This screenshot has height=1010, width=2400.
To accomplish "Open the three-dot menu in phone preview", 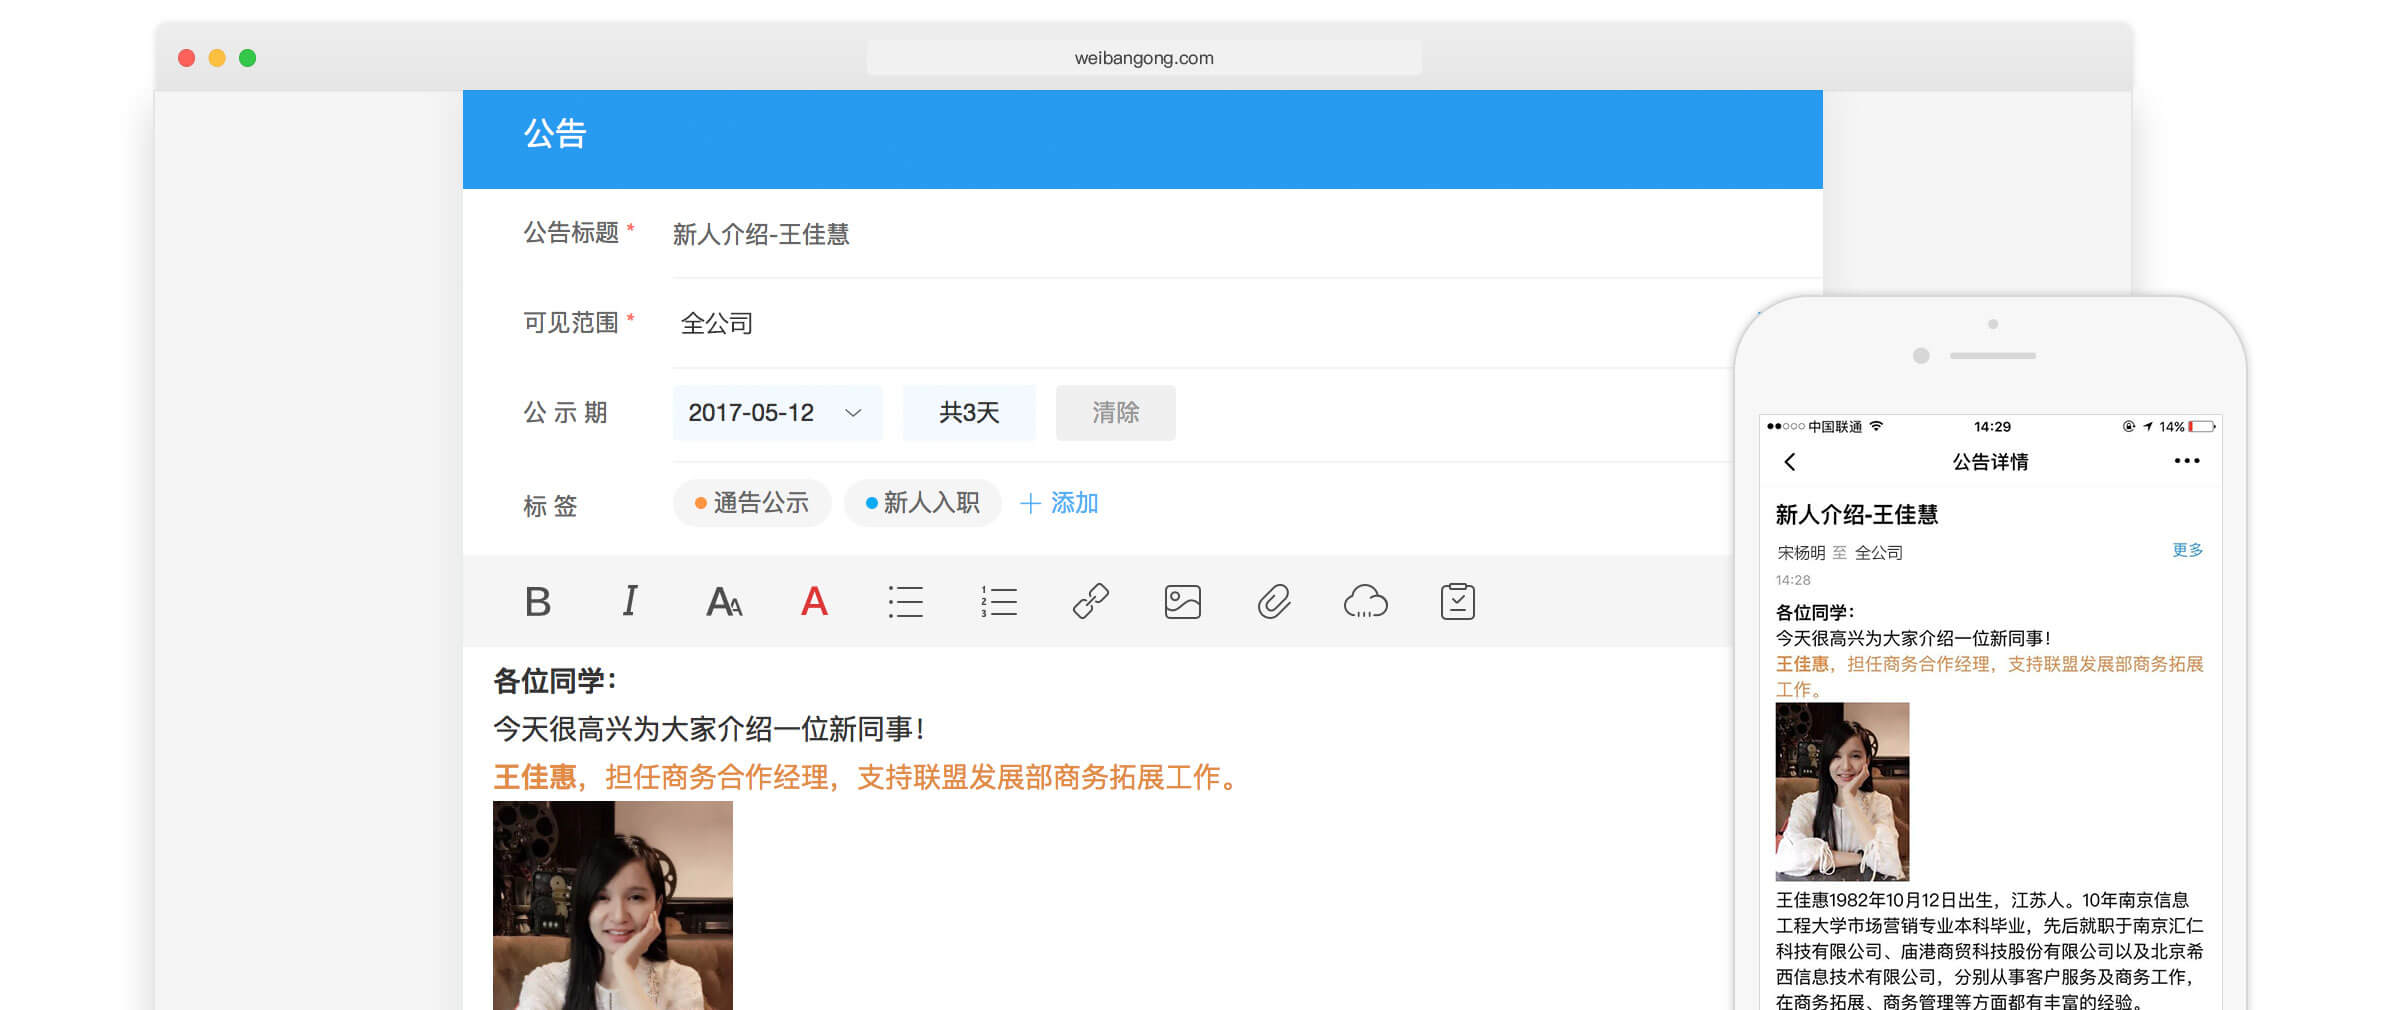I will point(2187,461).
